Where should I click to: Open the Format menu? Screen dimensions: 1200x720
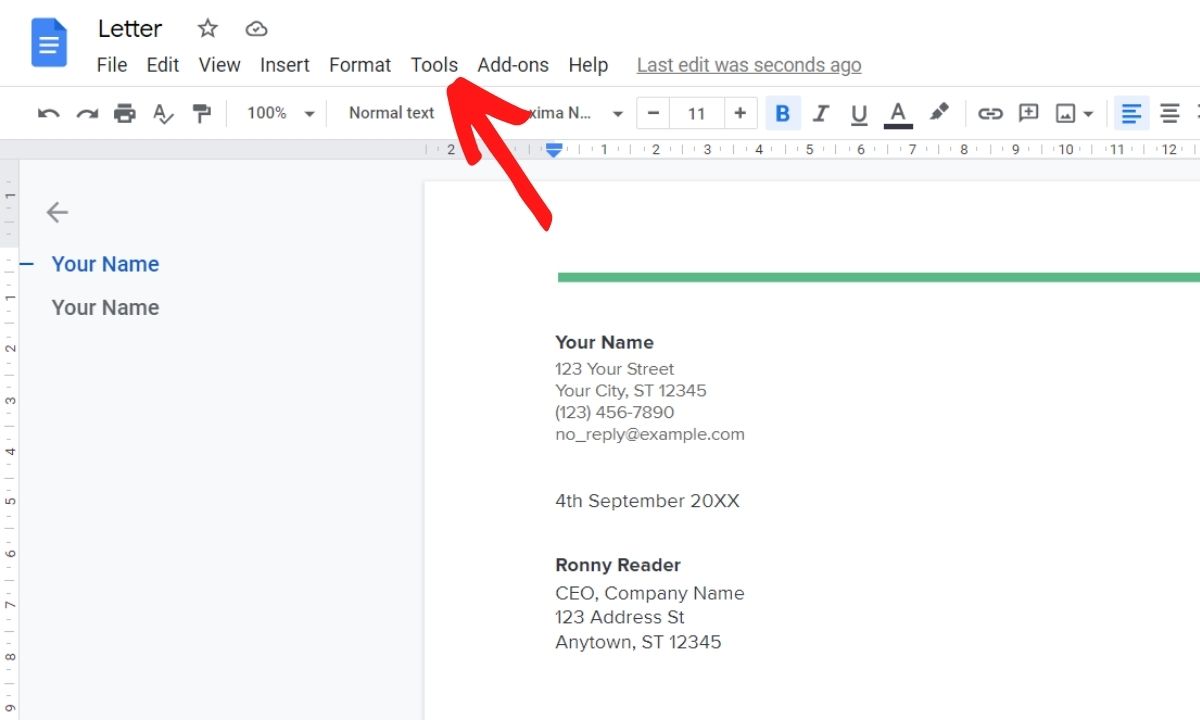[x=360, y=65]
